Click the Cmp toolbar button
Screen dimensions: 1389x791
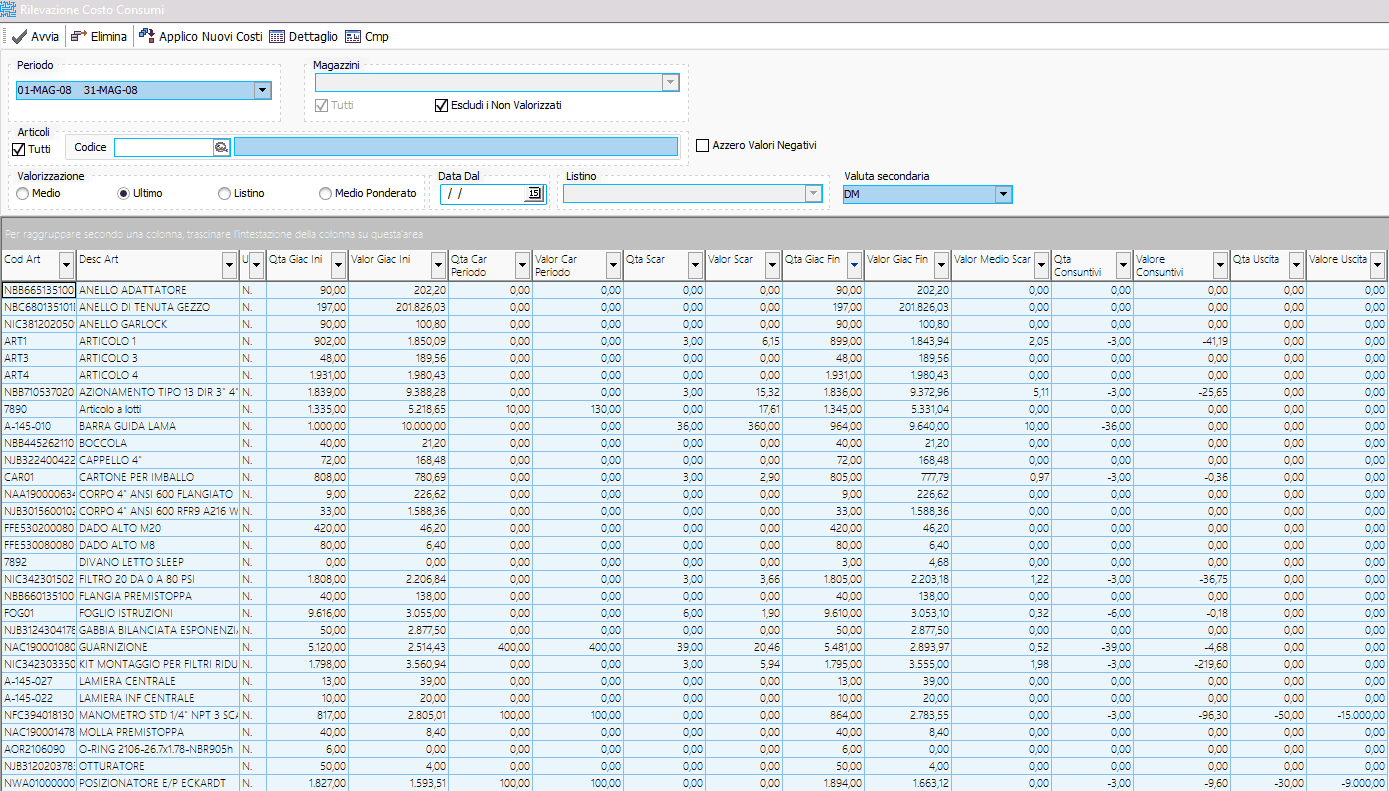(x=367, y=36)
